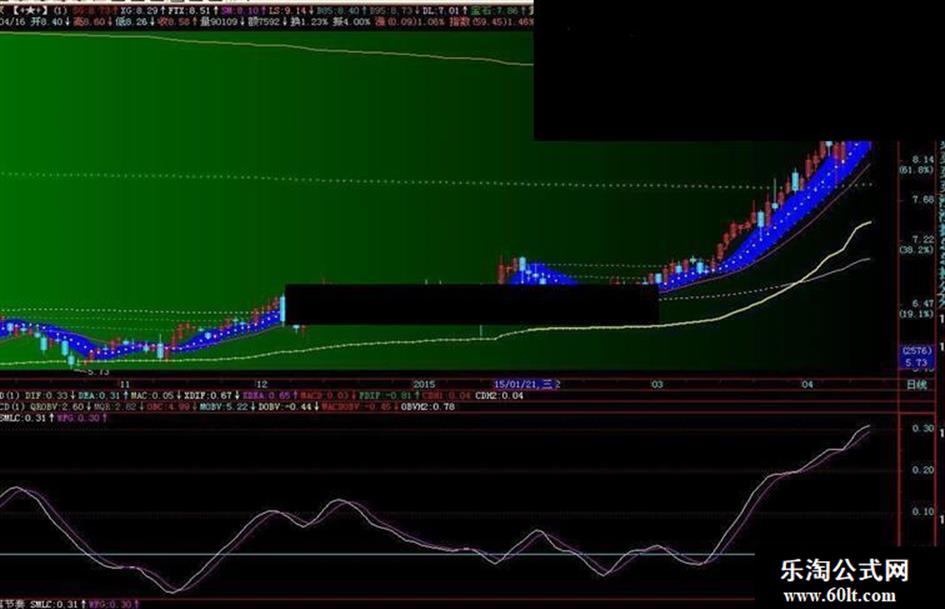945x609 pixels.
Task: Click the month 03 marker on time axis
Action: tap(656, 384)
